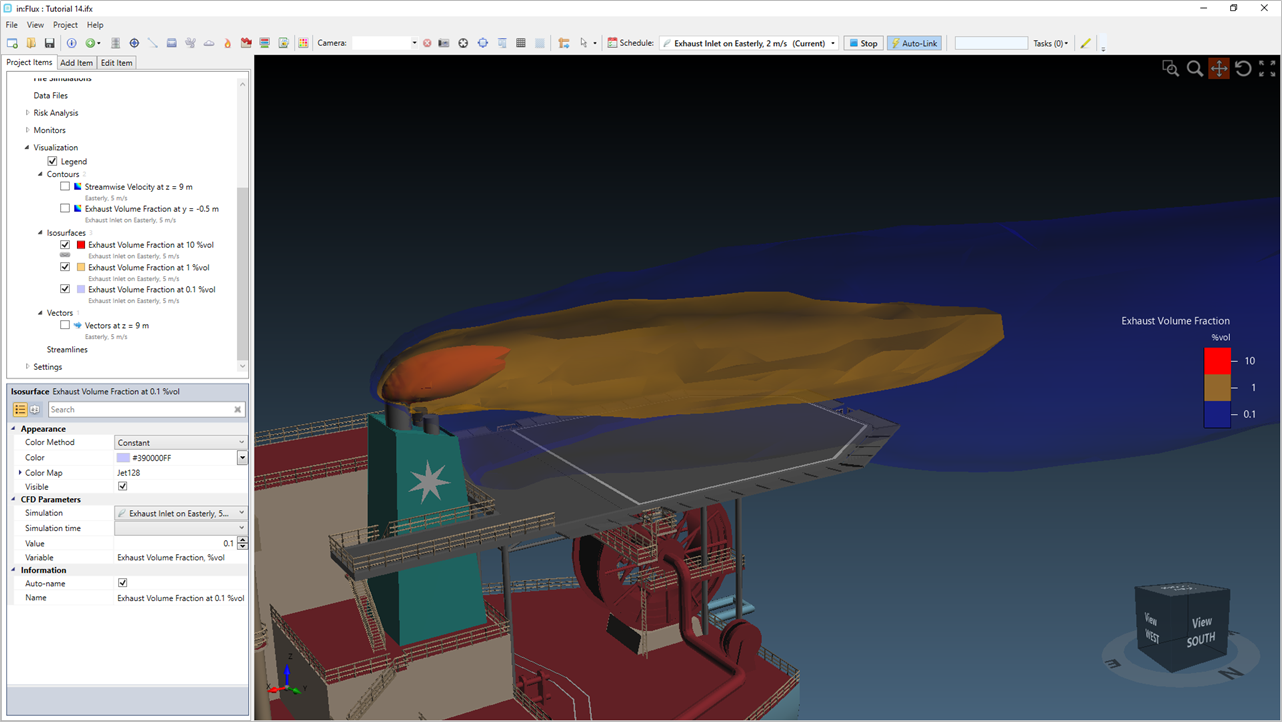Screen dimensions: 1282x722
Task: Increase the Value stepper up arrow
Action: point(242,540)
